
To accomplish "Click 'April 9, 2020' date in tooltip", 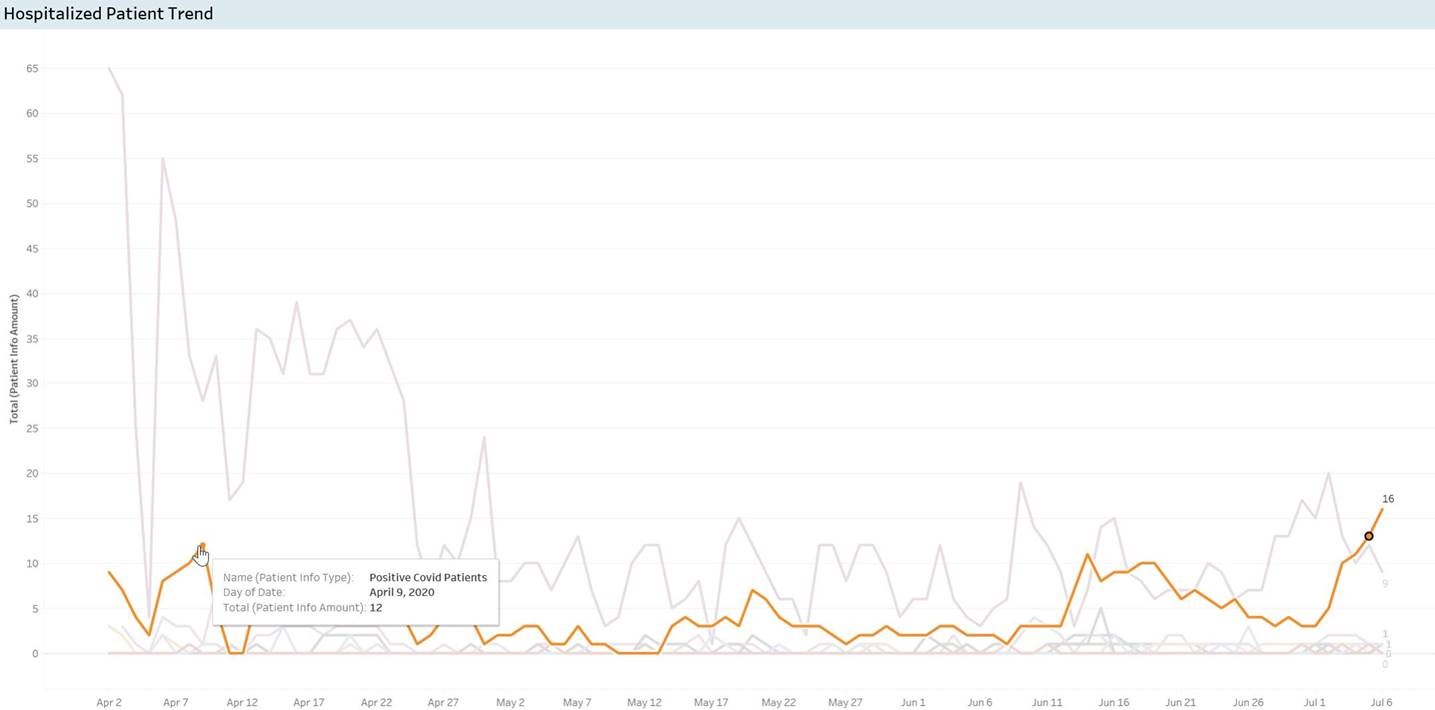I will (x=401, y=592).
